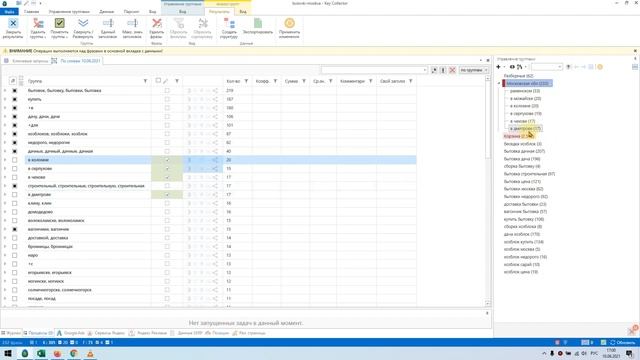Click the red X icon near search field
This screenshot has height=360, width=640.
click(452, 70)
